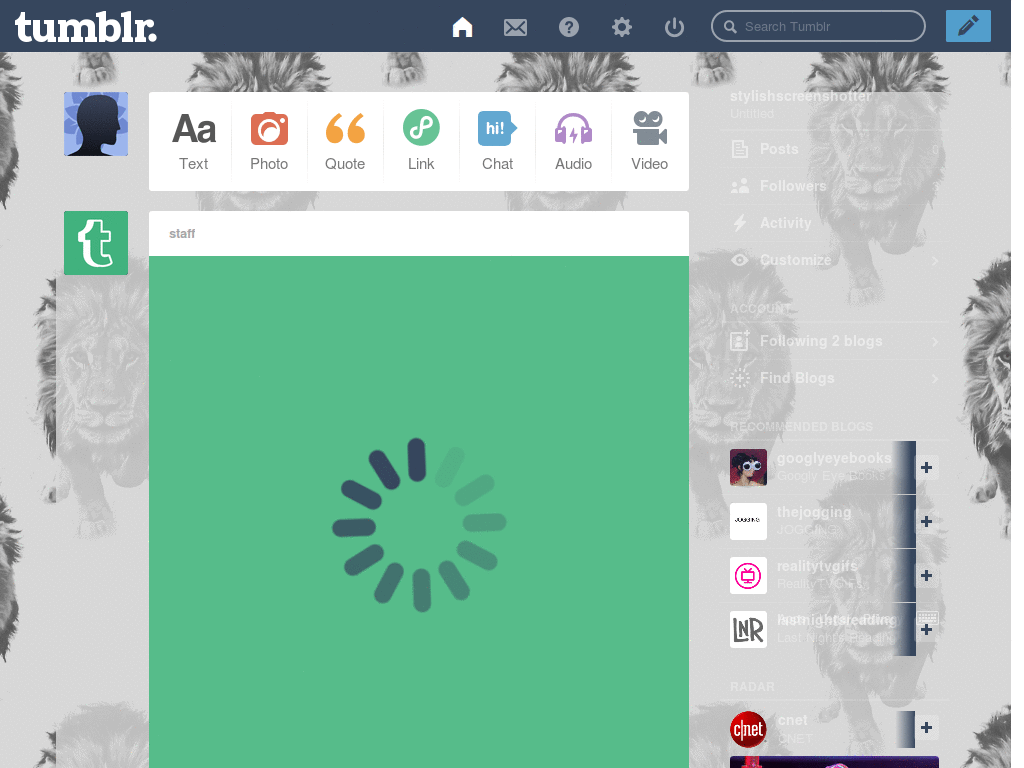The width and height of the screenshot is (1024, 768).
Task: Follow cnet with plus button
Action: pyautogui.click(x=926, y=728)
